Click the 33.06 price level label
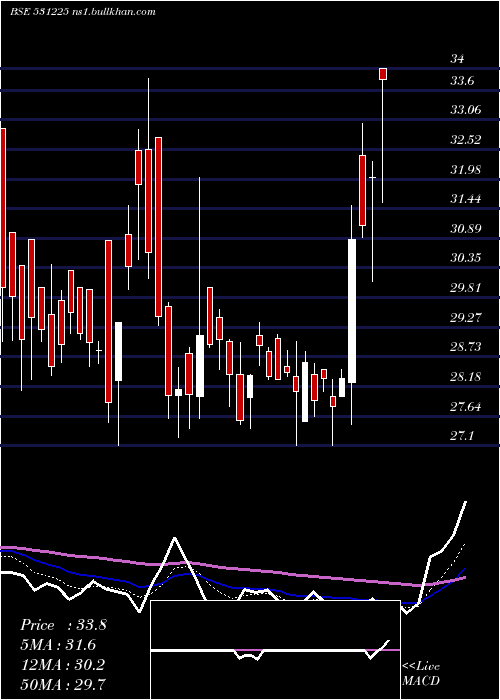 (466, 110)
